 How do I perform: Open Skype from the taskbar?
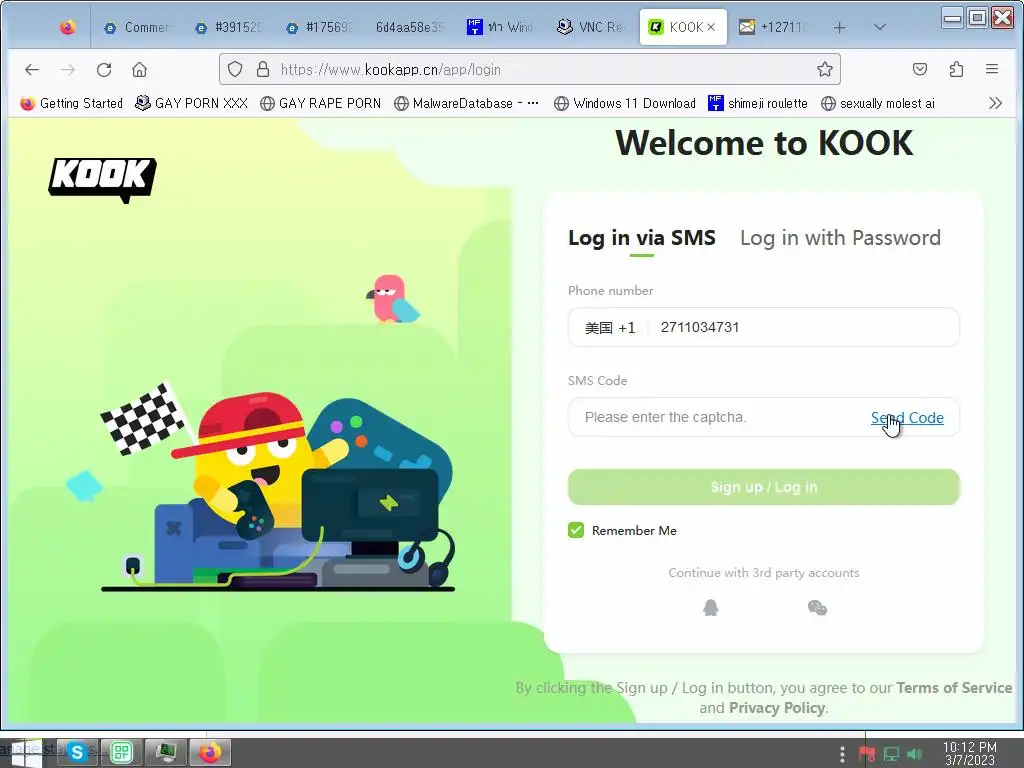77,752
